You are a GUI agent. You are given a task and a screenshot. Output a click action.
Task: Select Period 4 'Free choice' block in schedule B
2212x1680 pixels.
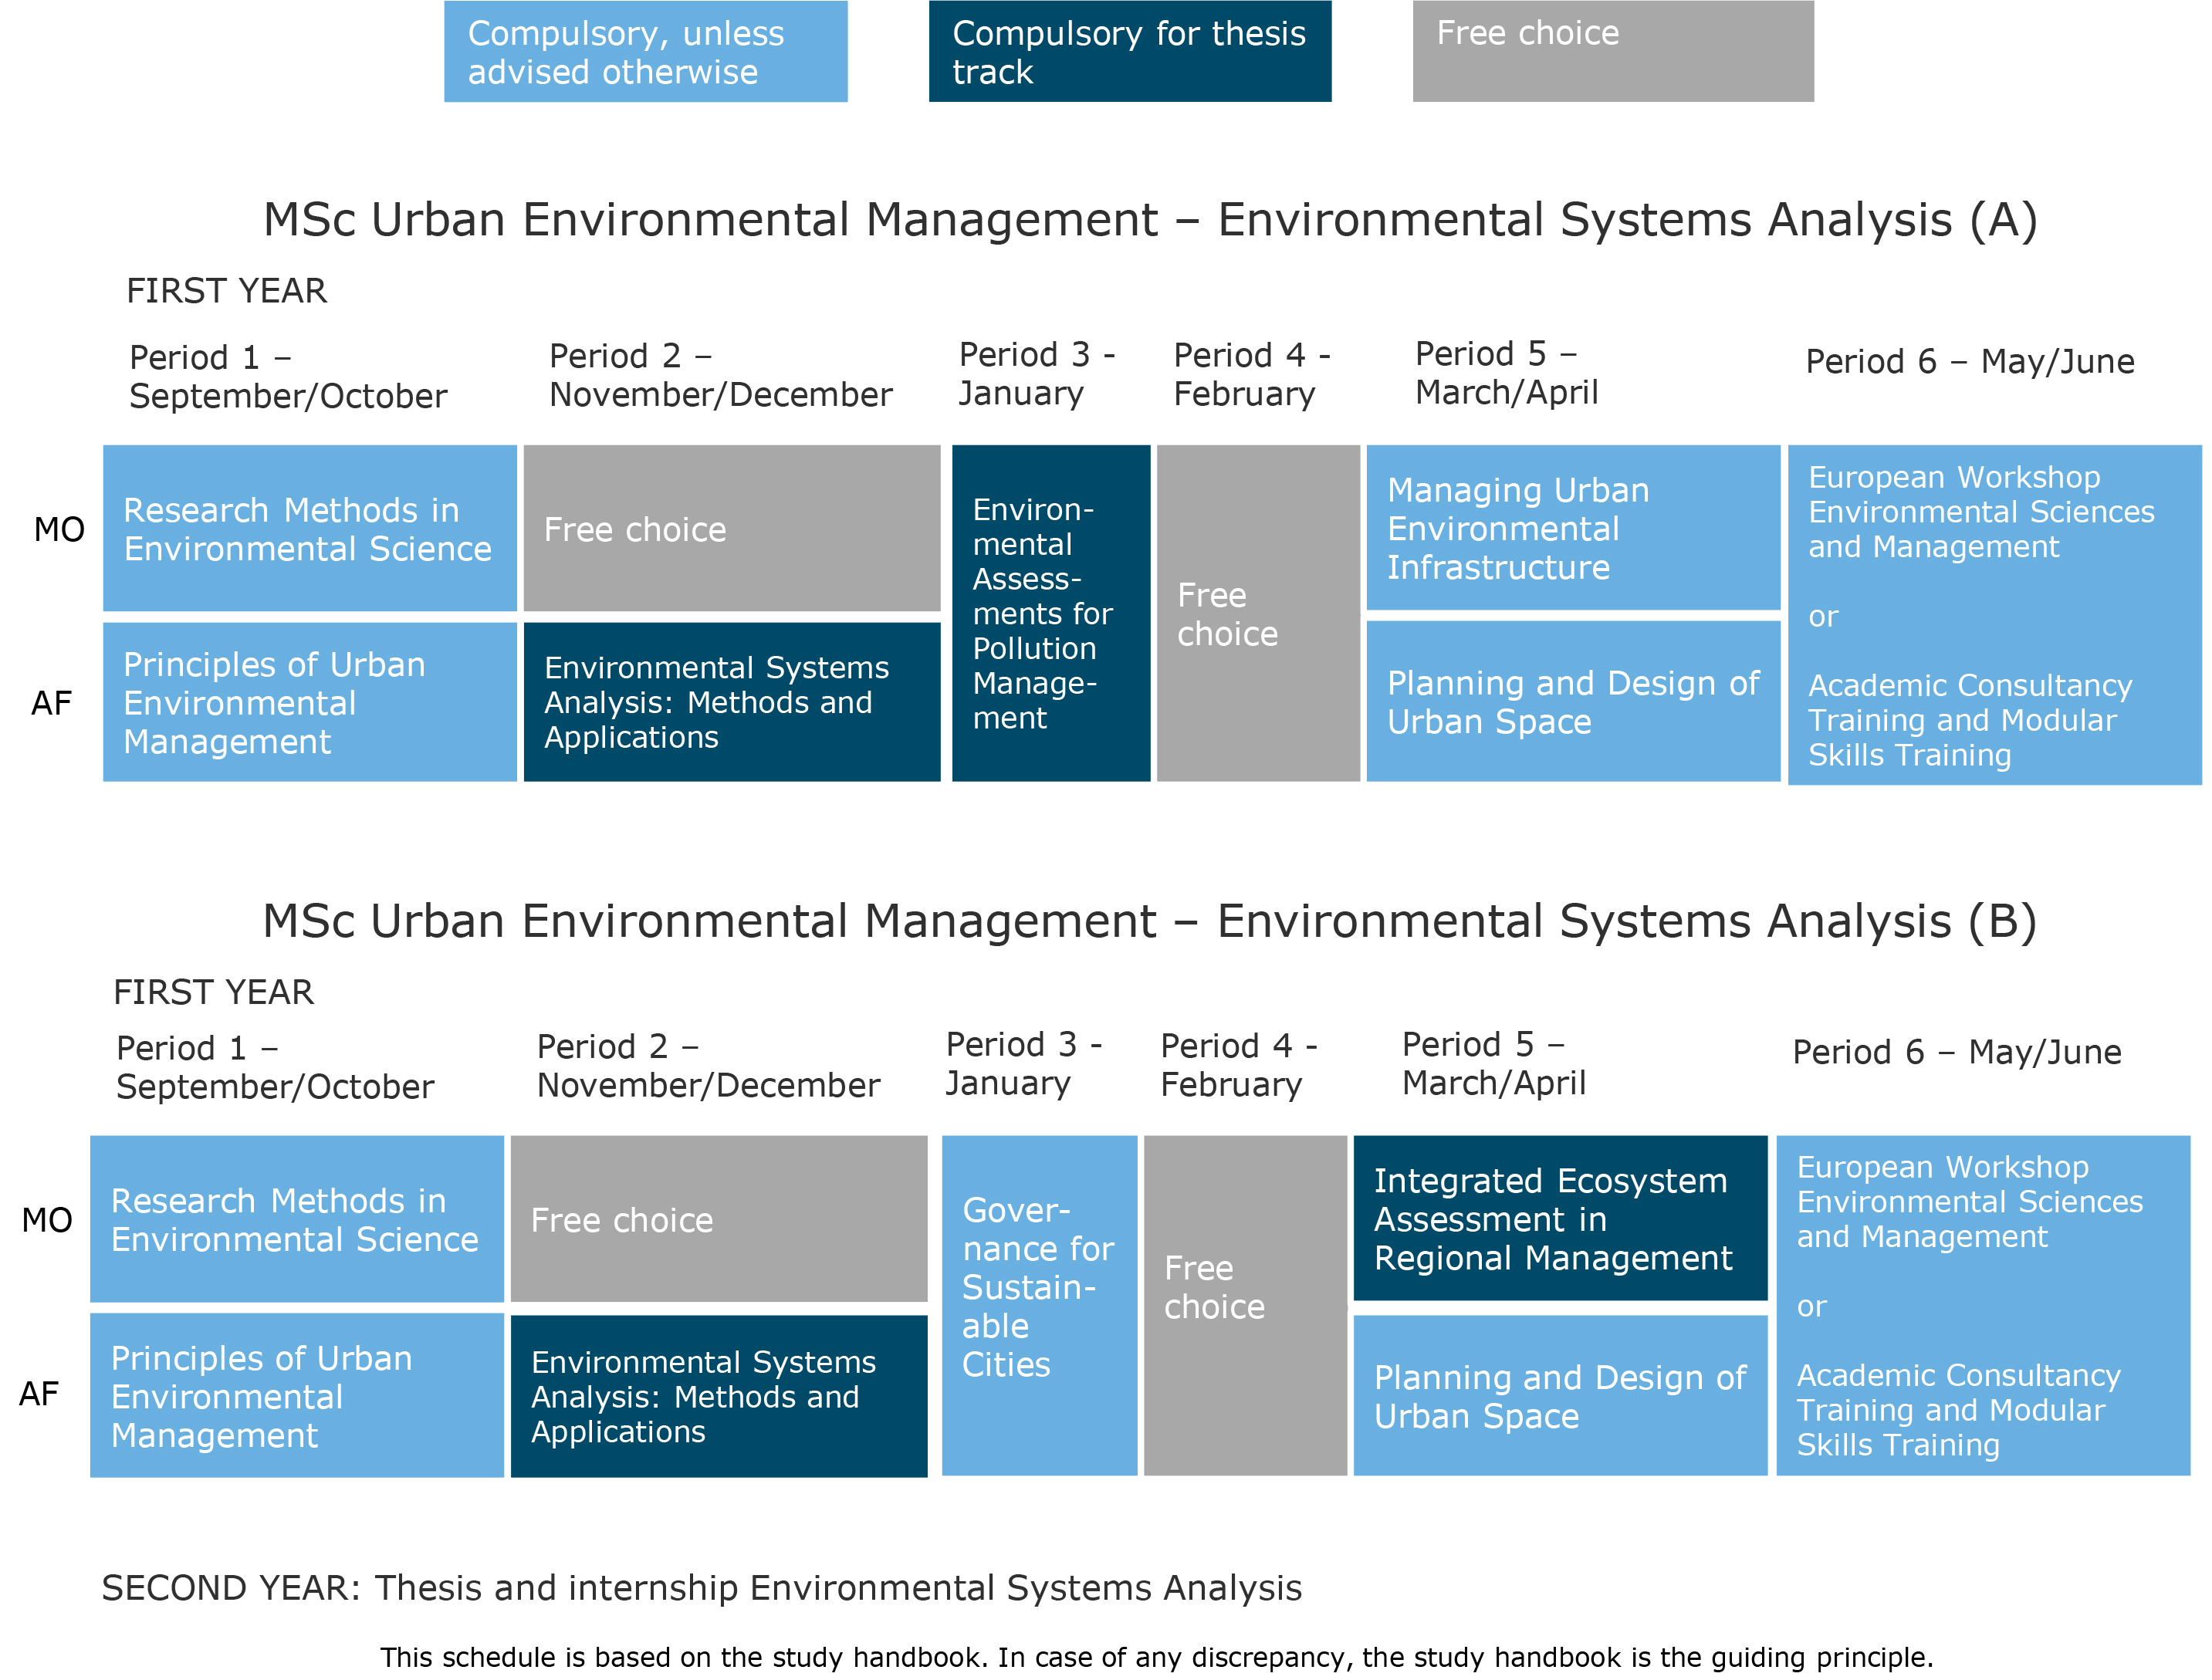1245,1306
